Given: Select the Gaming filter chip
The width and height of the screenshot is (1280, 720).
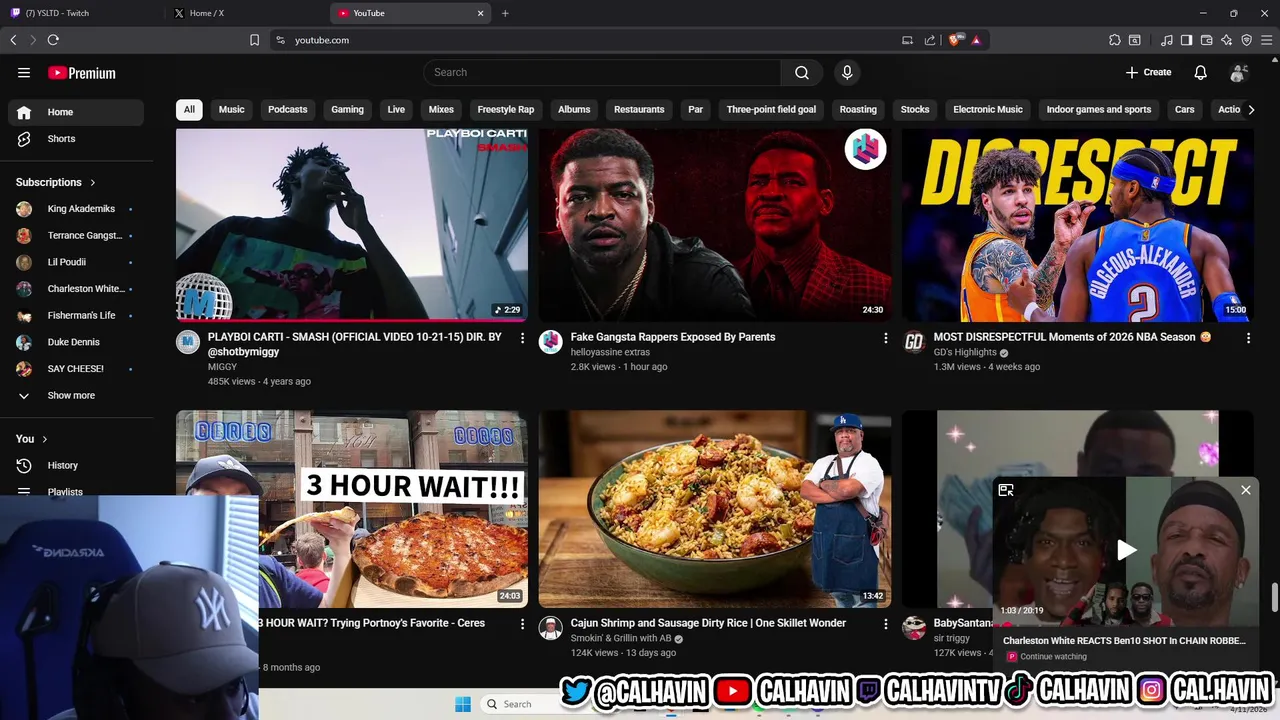Looking at the screenshot, I should click(347, 109).
